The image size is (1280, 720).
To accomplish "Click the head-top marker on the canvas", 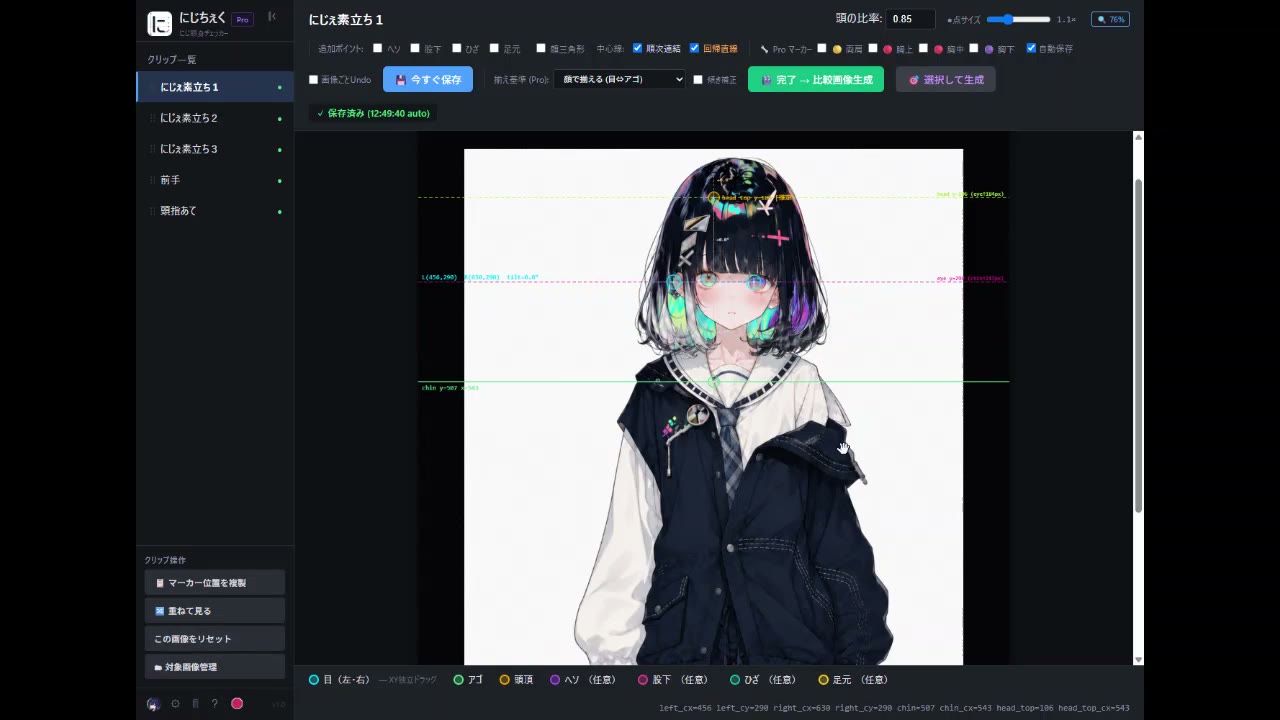I will pyautogui.click(x=713, y=197).
